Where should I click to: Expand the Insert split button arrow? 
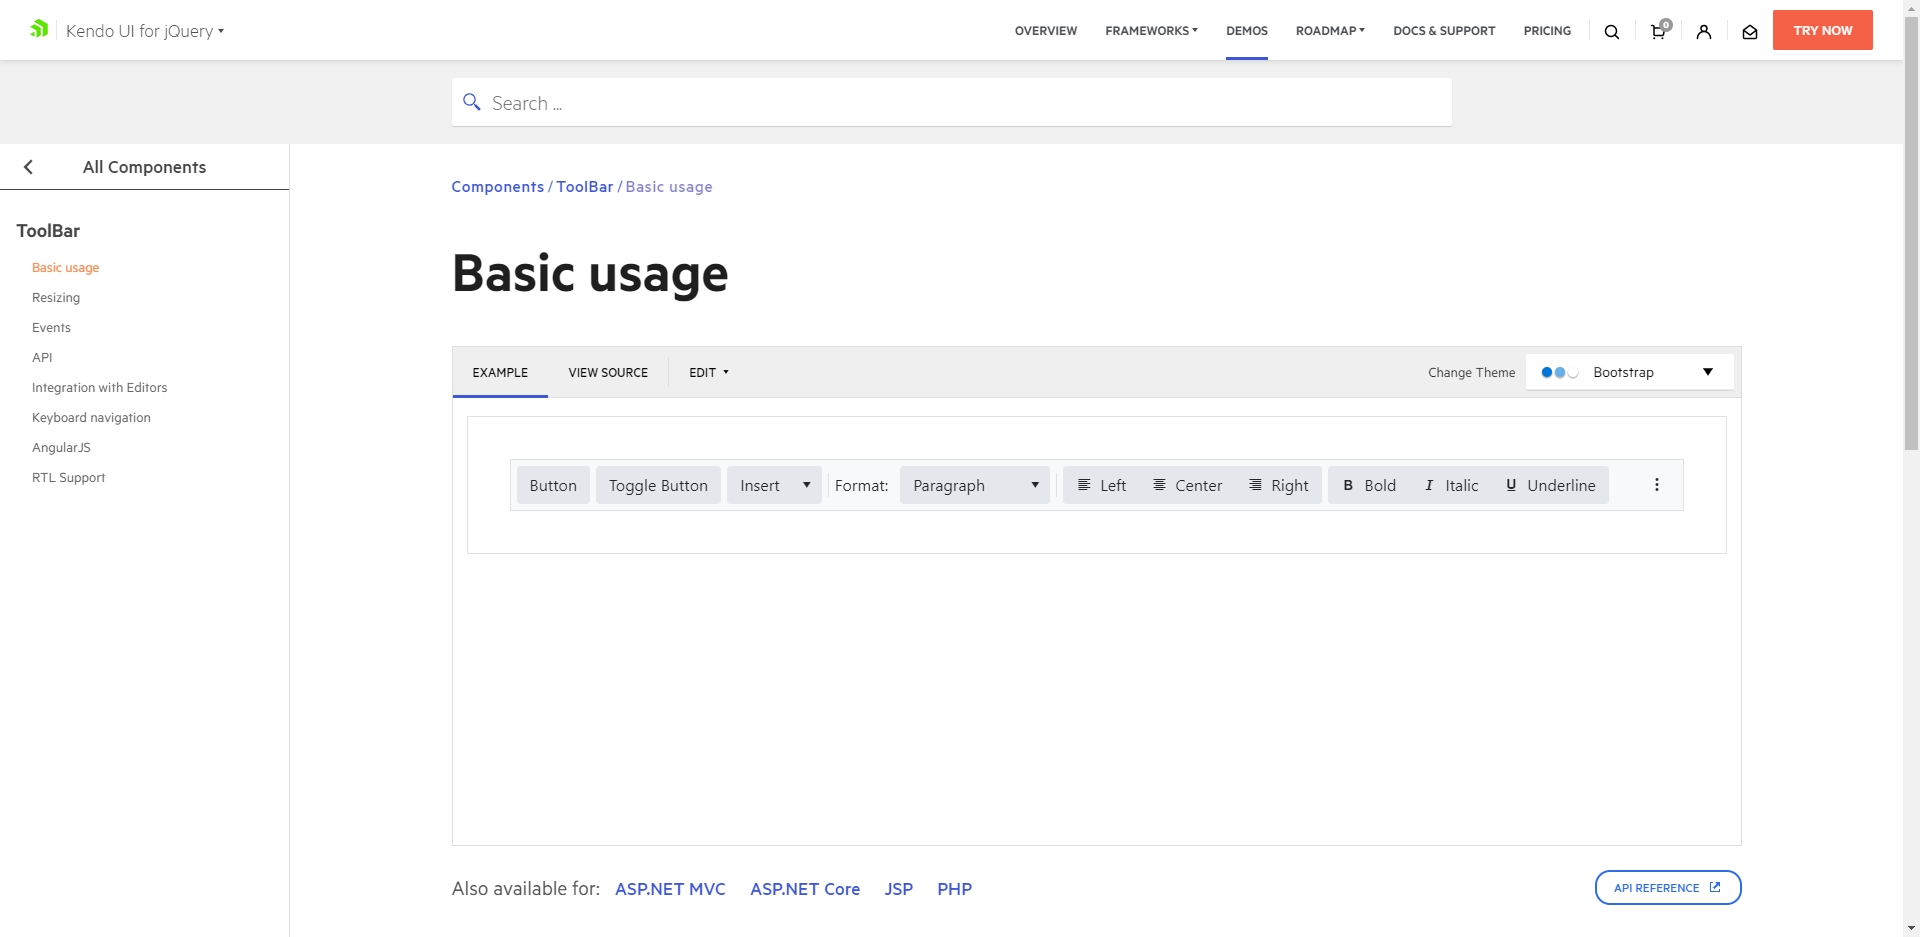807,485
